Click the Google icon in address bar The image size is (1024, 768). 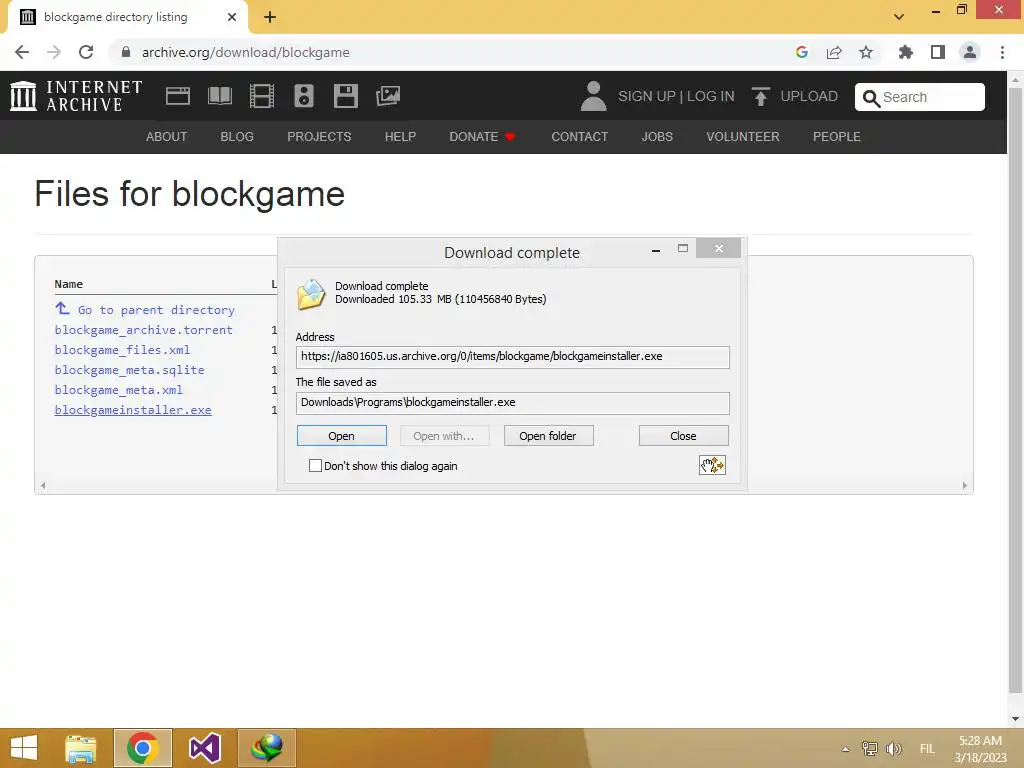click(802, 52)
